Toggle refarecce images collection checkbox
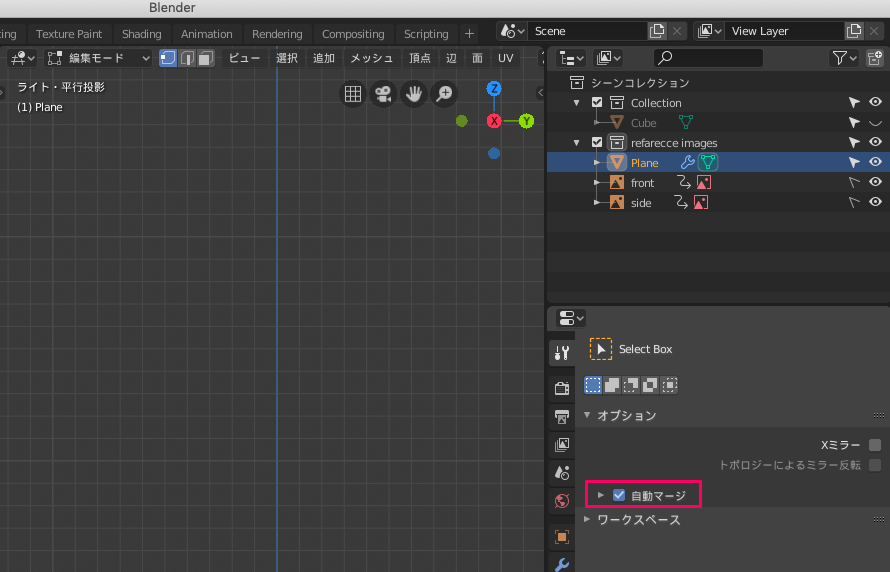Image resolution: width=890 pixels, height=572 pixels. click(597, 142)
